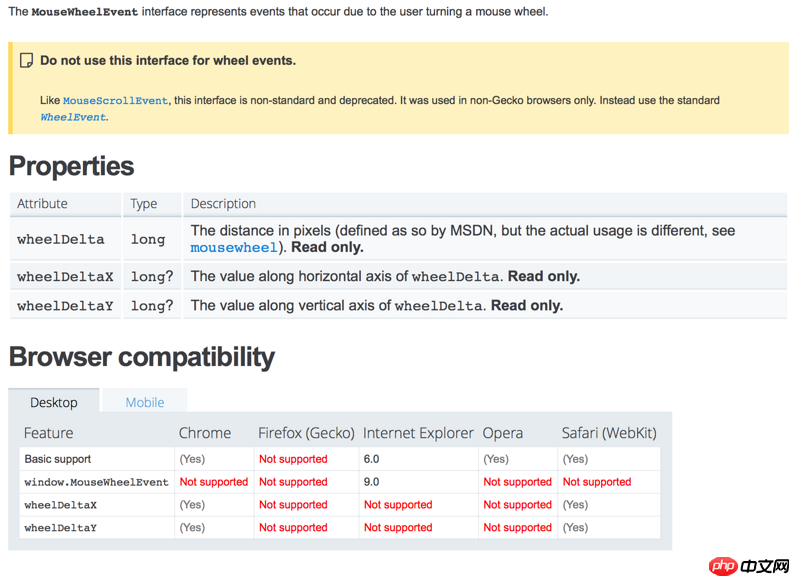
Task: Open the mousewheel link in the wheelDelta description
Action: 233,248
